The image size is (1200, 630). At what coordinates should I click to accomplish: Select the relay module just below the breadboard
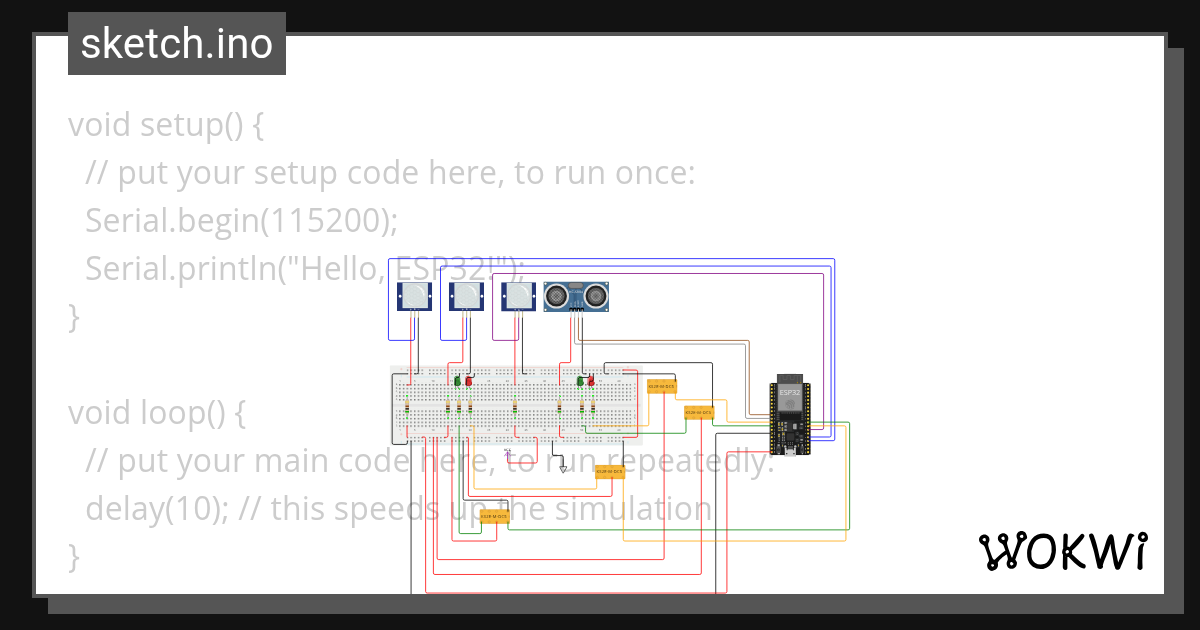[x=610, y=471]
